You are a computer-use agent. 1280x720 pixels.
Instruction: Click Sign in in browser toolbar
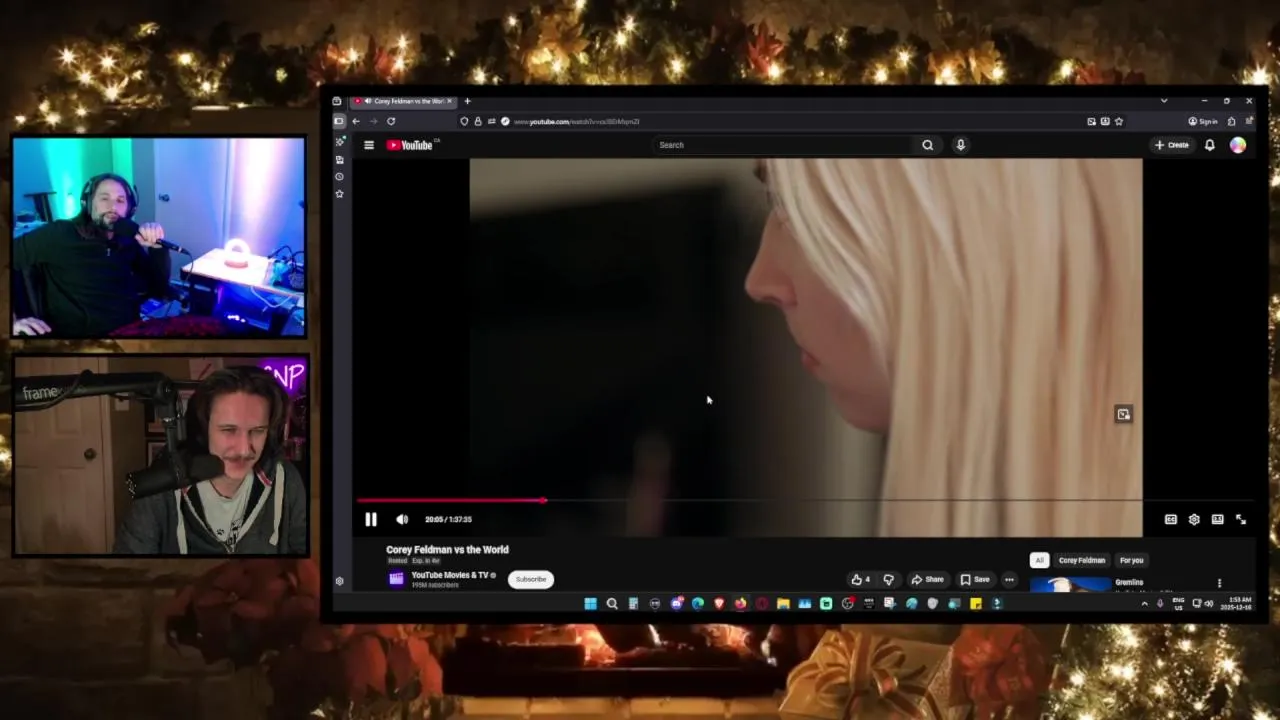[1203, 121]
